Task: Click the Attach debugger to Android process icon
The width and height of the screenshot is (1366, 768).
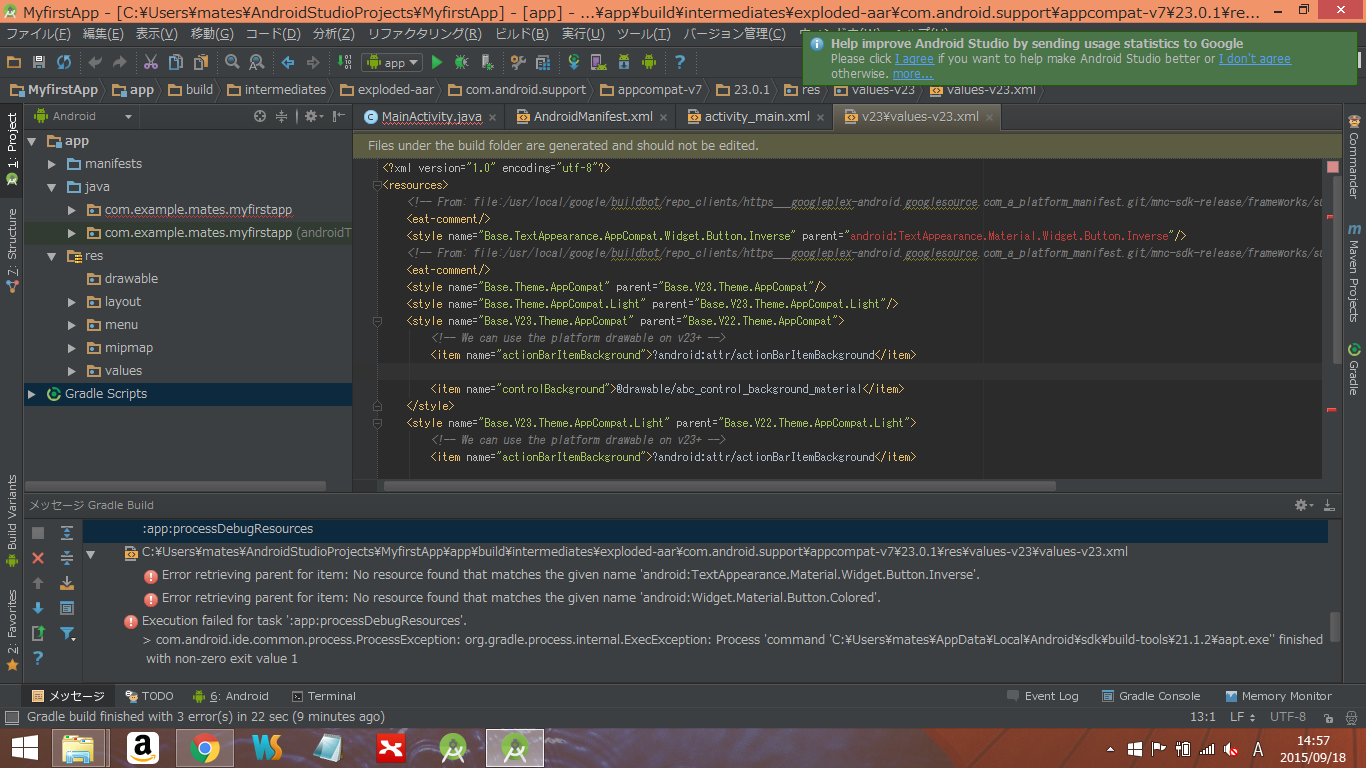Action: [x=487, y=62]
